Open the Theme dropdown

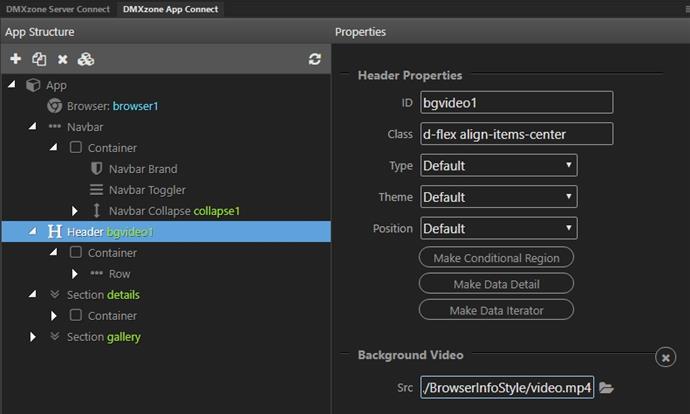pyautogui.click(x=499, y=197)
